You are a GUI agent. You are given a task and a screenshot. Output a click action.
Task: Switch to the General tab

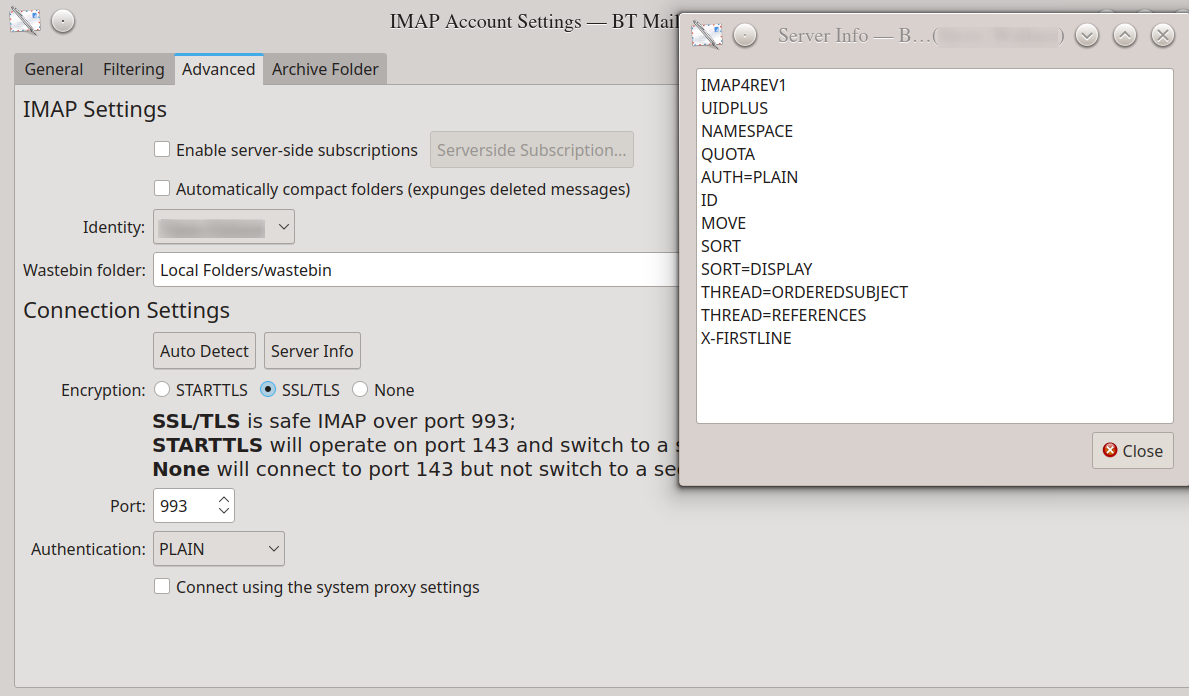[53, 69]
